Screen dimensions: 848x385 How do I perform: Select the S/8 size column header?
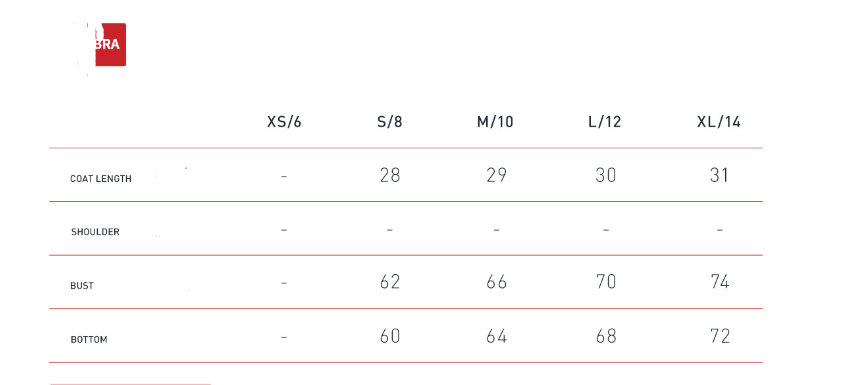tap(390, 122)
